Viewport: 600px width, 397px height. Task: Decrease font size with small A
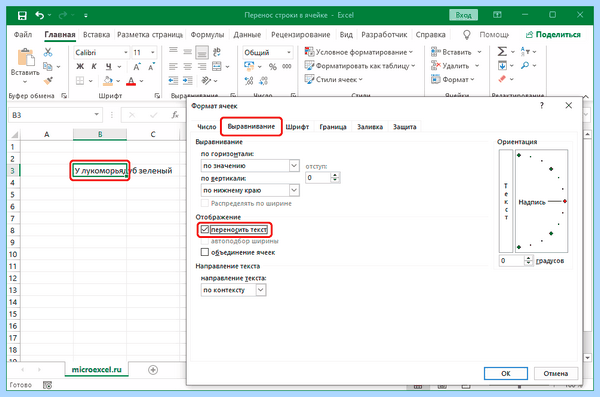click(152, 67)
